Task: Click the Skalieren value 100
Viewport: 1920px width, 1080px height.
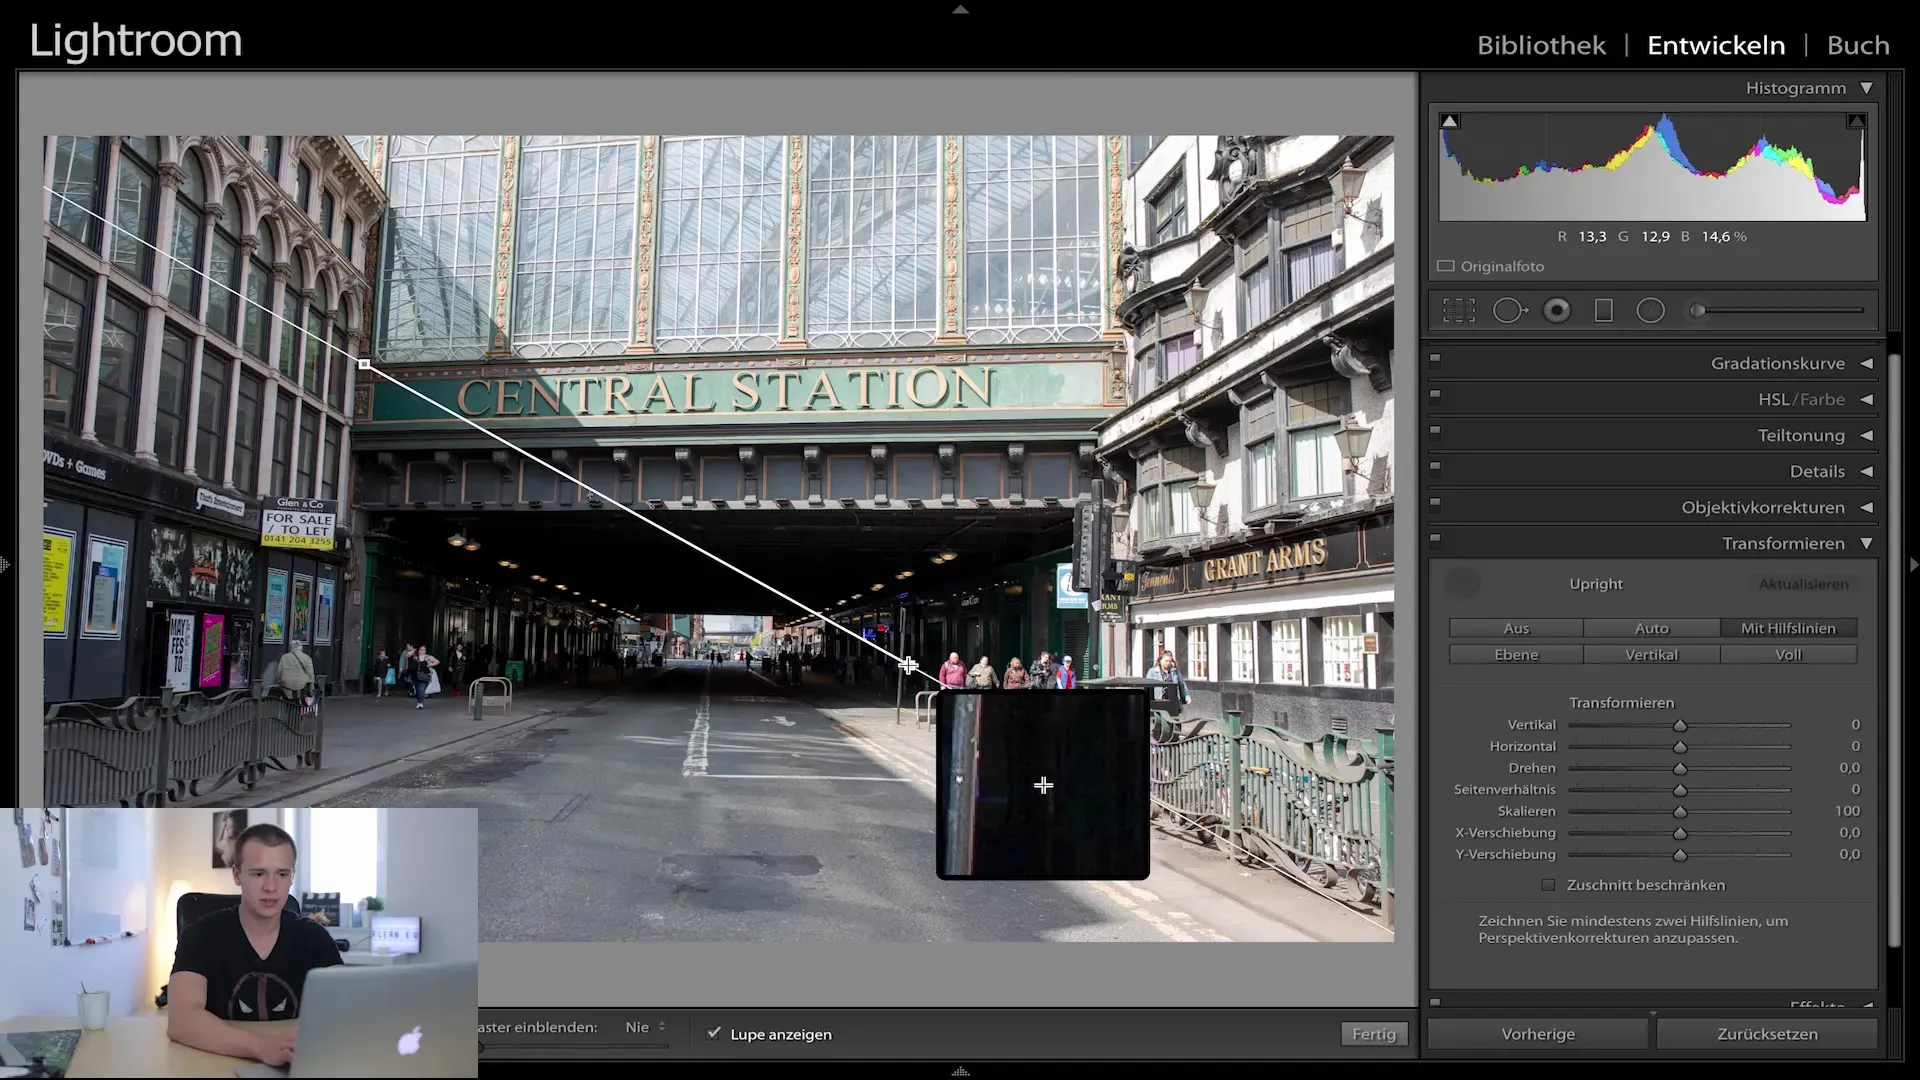Action: pos(1847,811)
